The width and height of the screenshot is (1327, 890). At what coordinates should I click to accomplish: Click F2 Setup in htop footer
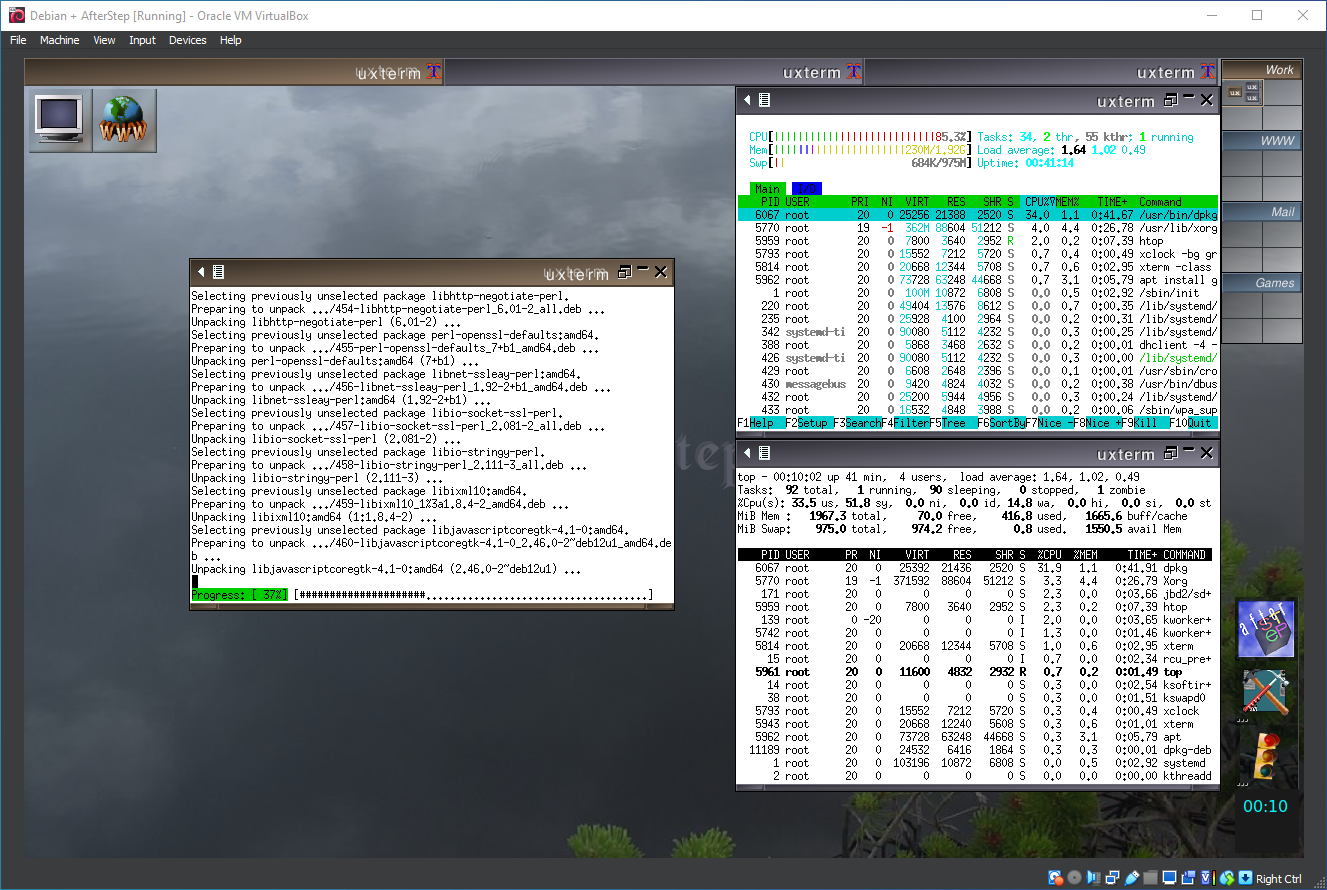[810, 423]
